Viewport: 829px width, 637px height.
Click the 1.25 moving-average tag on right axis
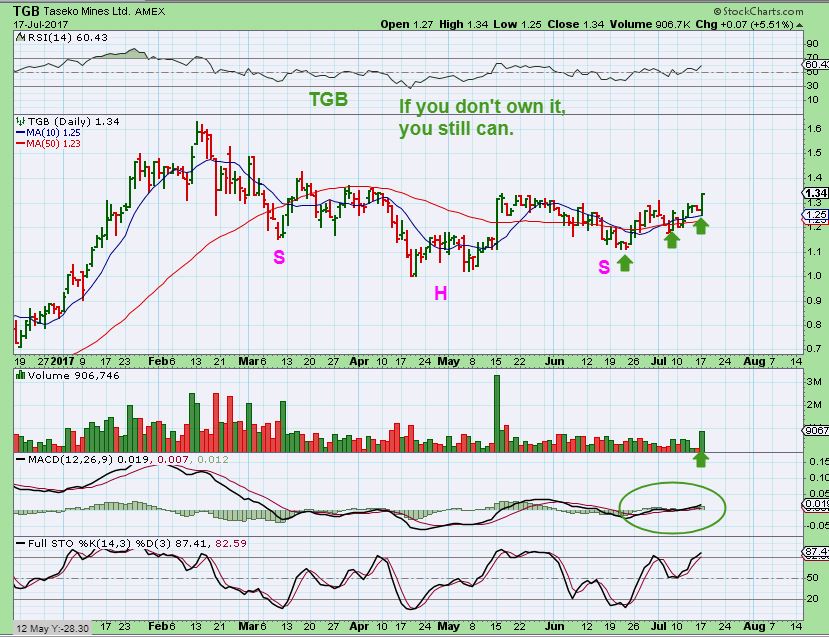coord(815,215)
